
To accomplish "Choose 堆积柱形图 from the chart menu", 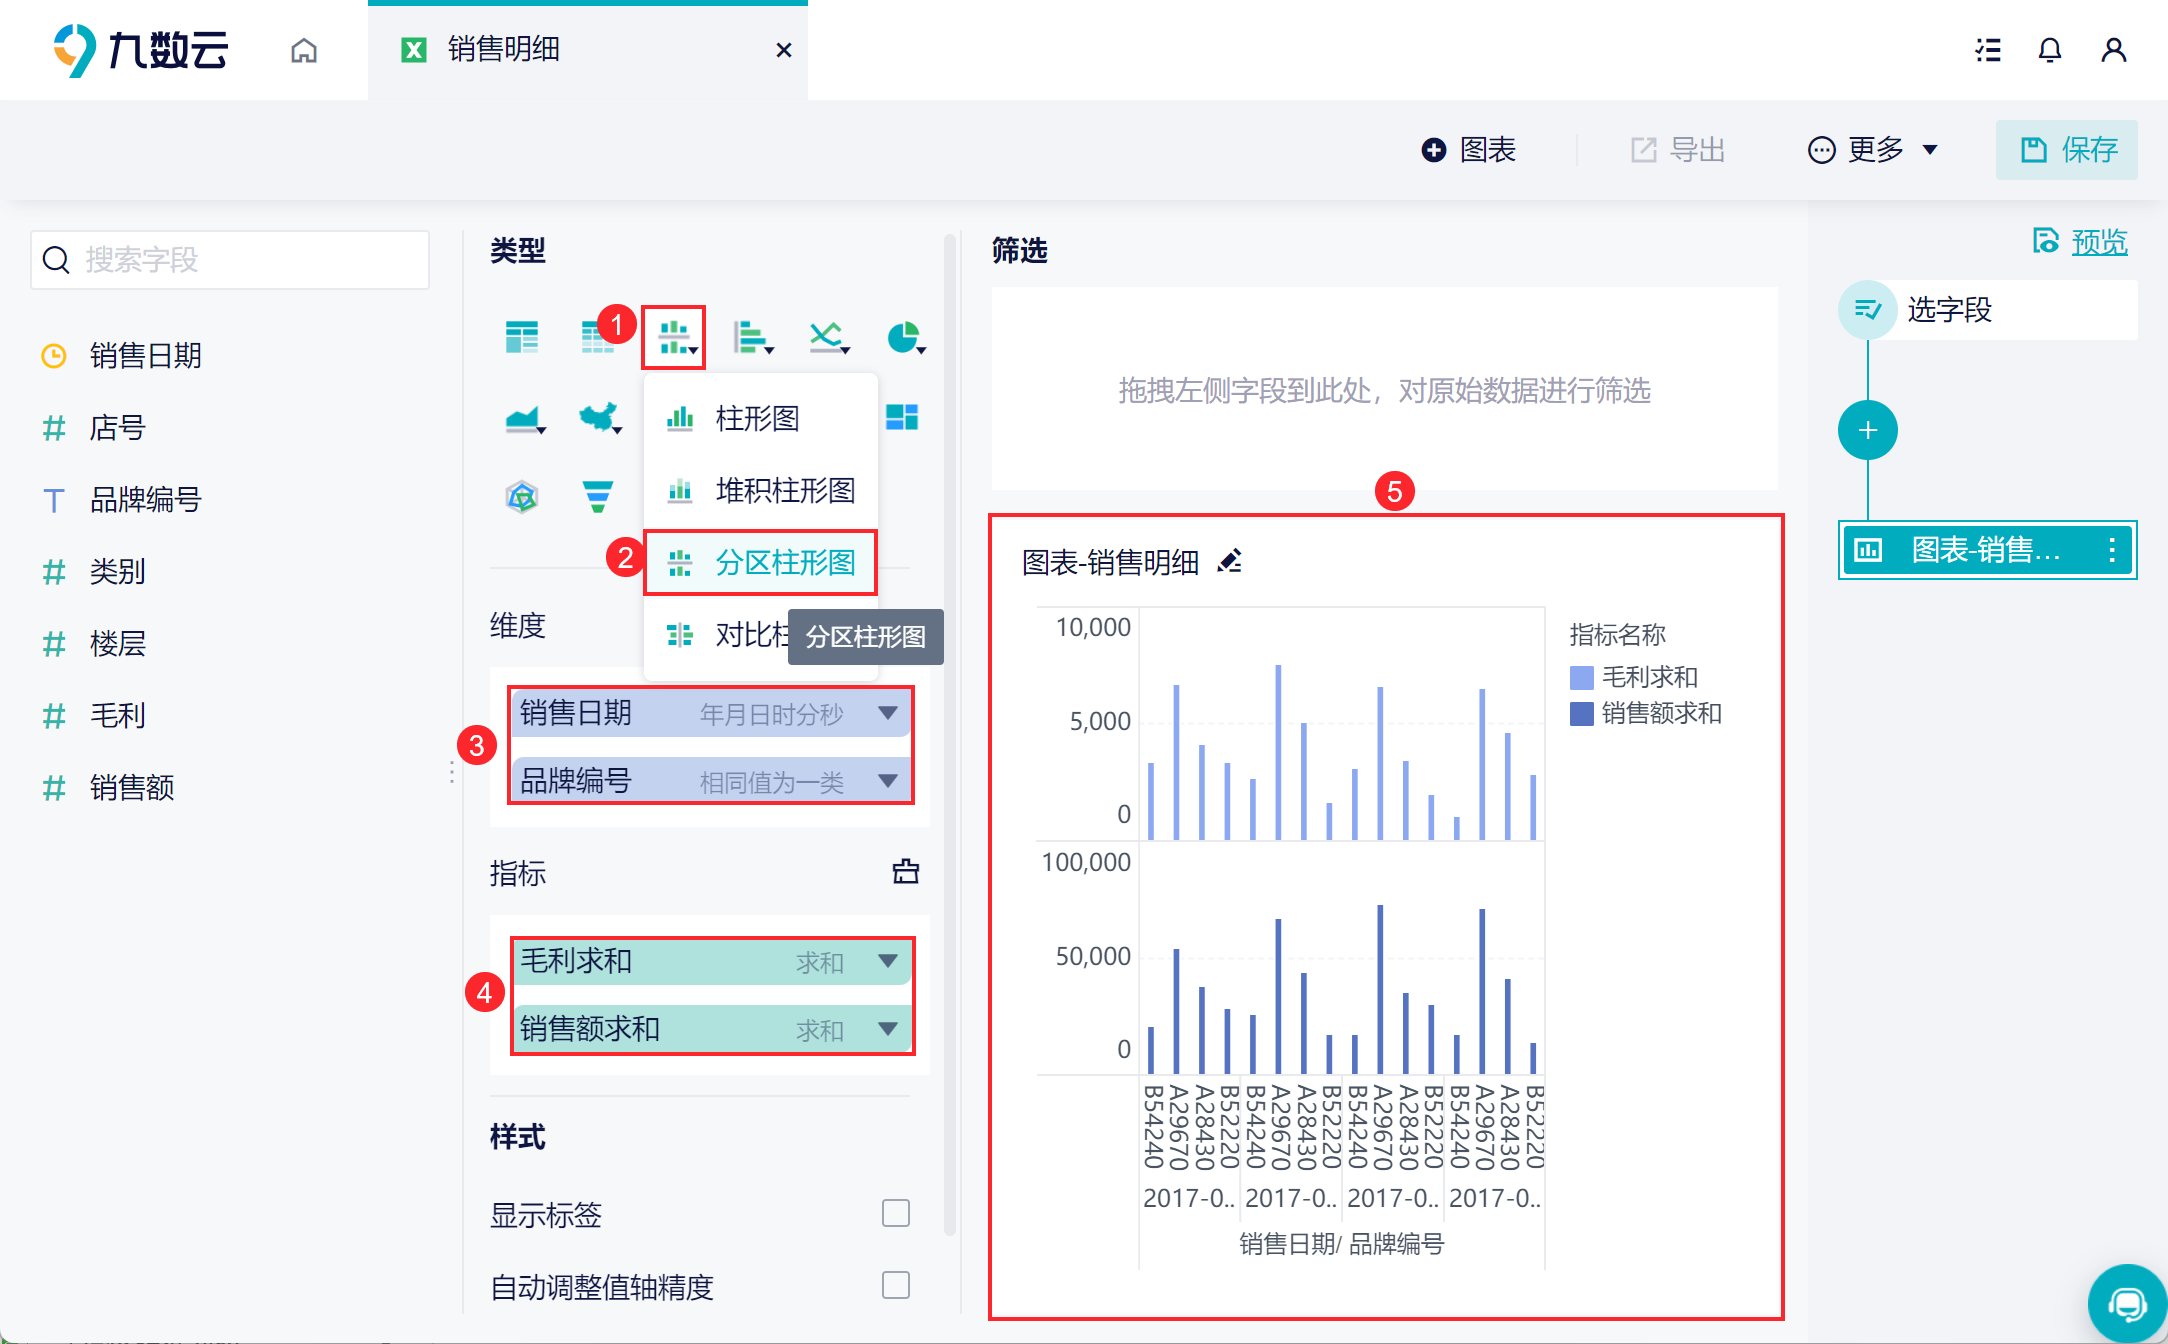I will pos(761,491).
